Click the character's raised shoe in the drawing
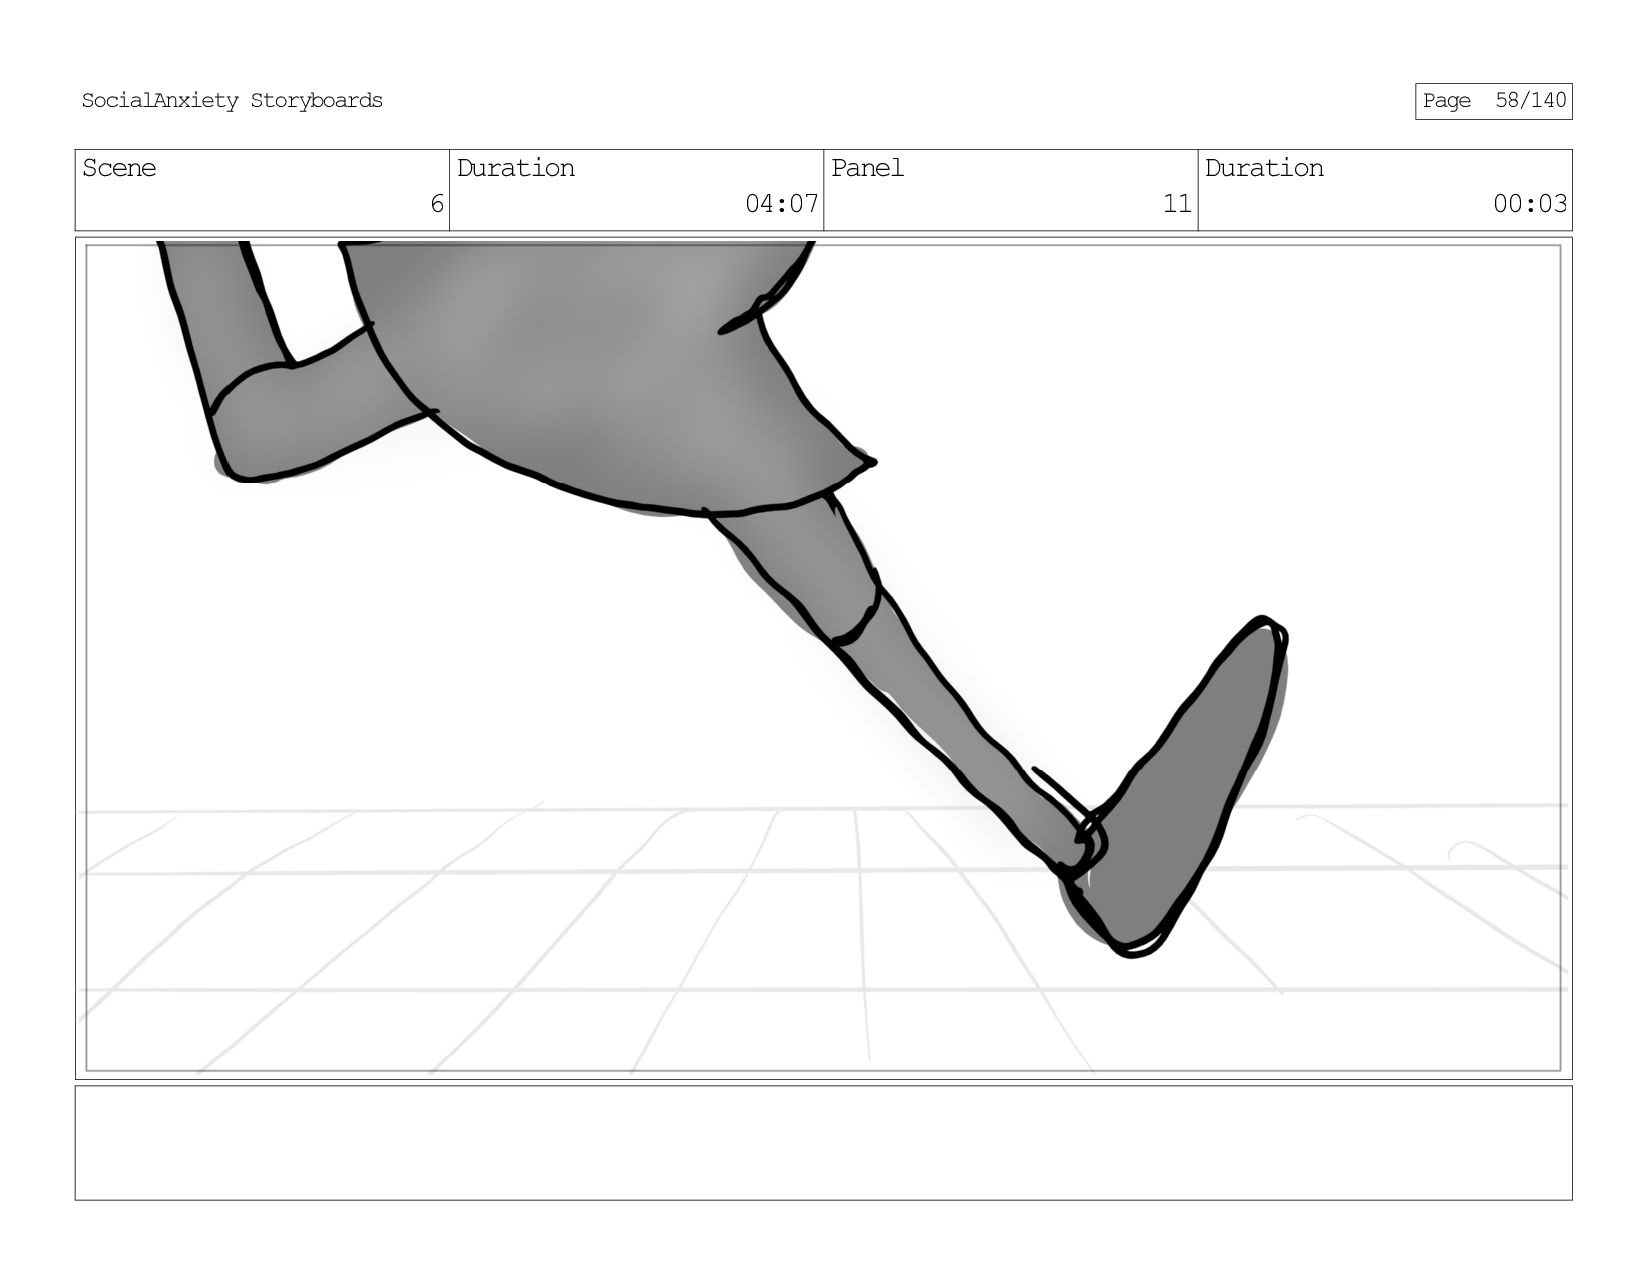 coord(1176,788)
